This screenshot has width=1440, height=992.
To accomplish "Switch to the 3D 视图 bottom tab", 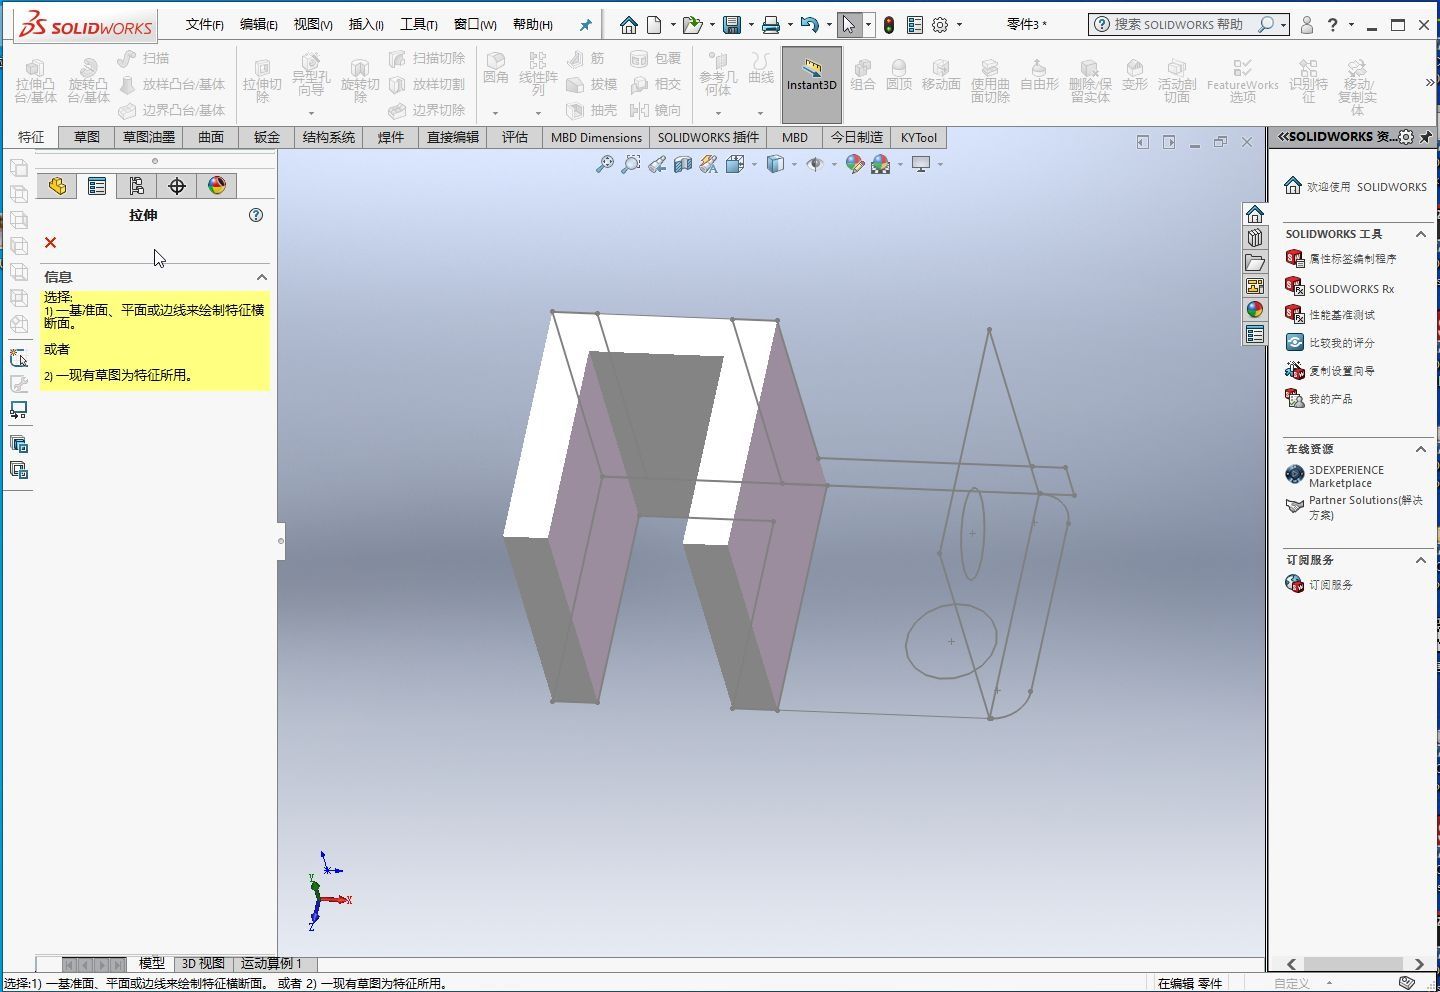I will click(x=203, y=964).
